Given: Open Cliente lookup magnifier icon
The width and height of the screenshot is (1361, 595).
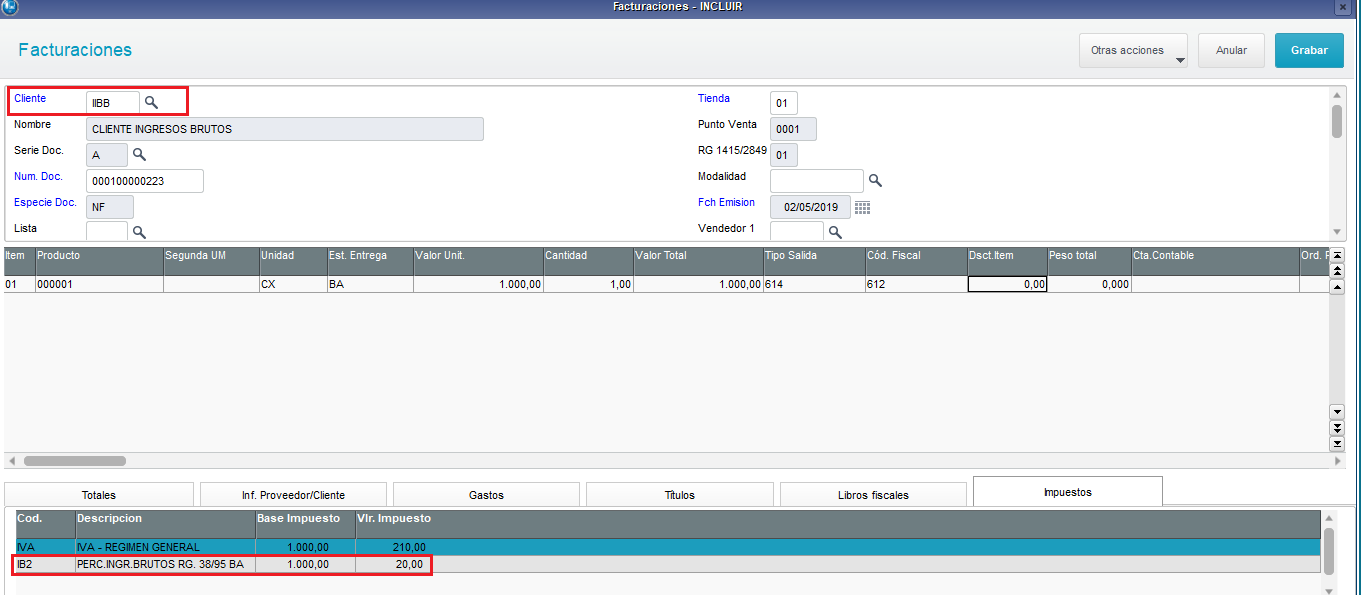Looking at the screenshot, I should (x=151, y=102).
